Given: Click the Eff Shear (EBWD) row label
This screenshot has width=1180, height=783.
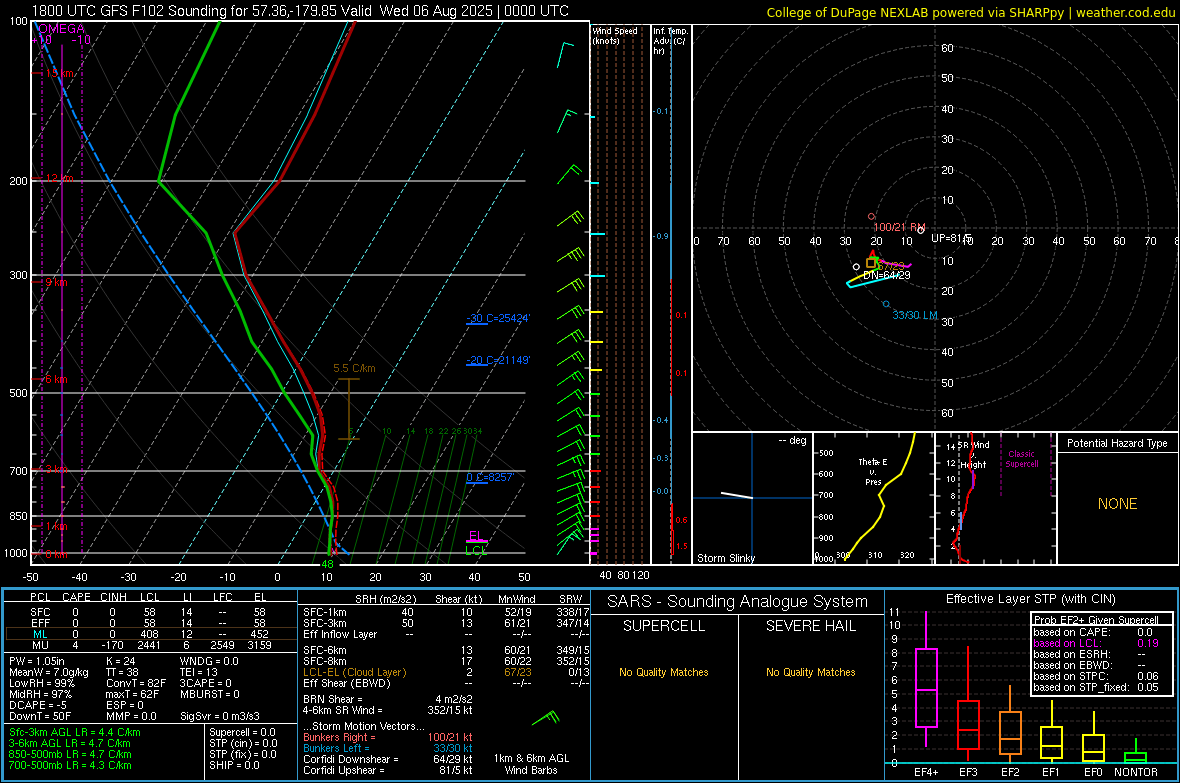Looking at the screenshot, I should [x=347, y=684].
